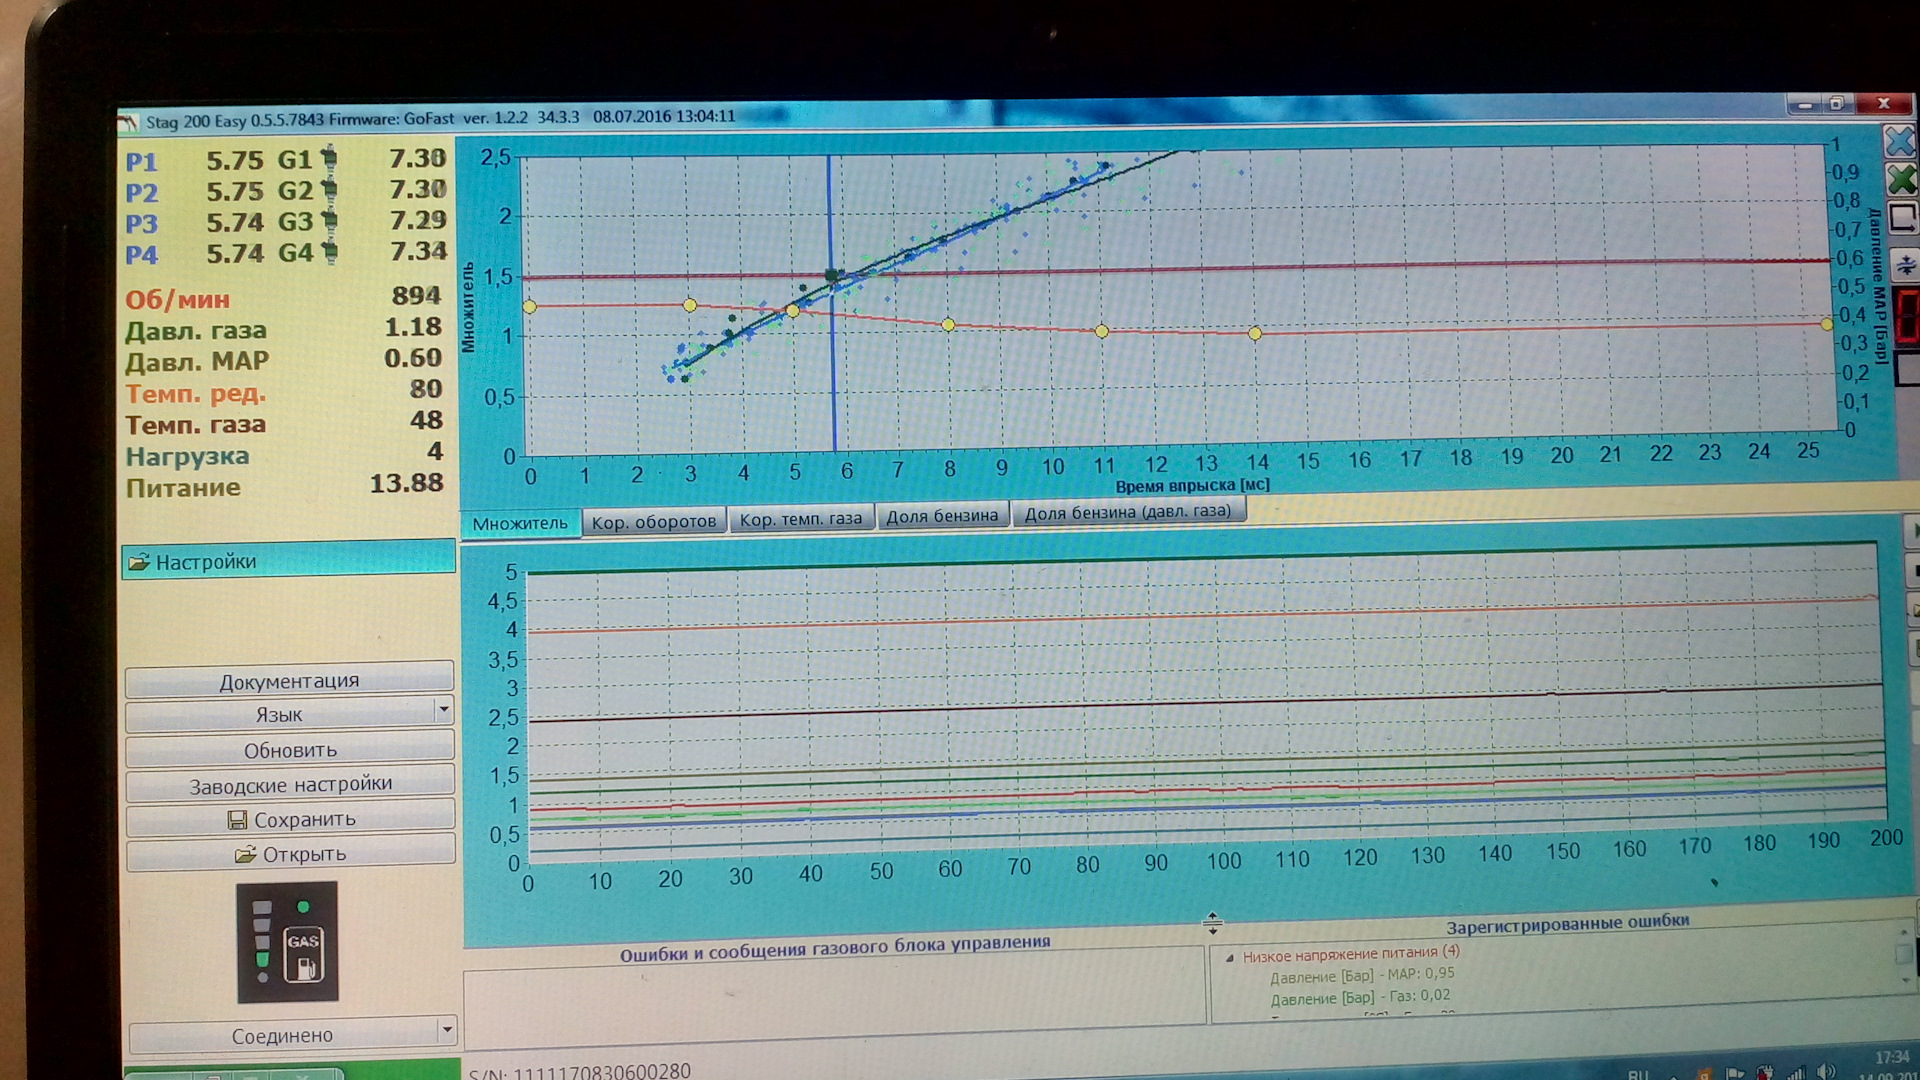Click the square arrow icon below the green X

(x=1902, y=218)
